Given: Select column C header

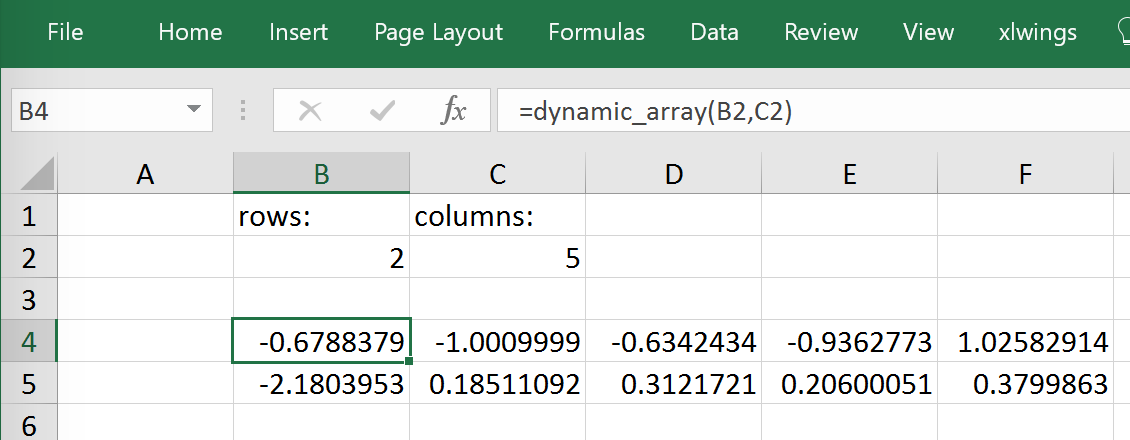Looking at the screenshot, I should pos(497,174).
